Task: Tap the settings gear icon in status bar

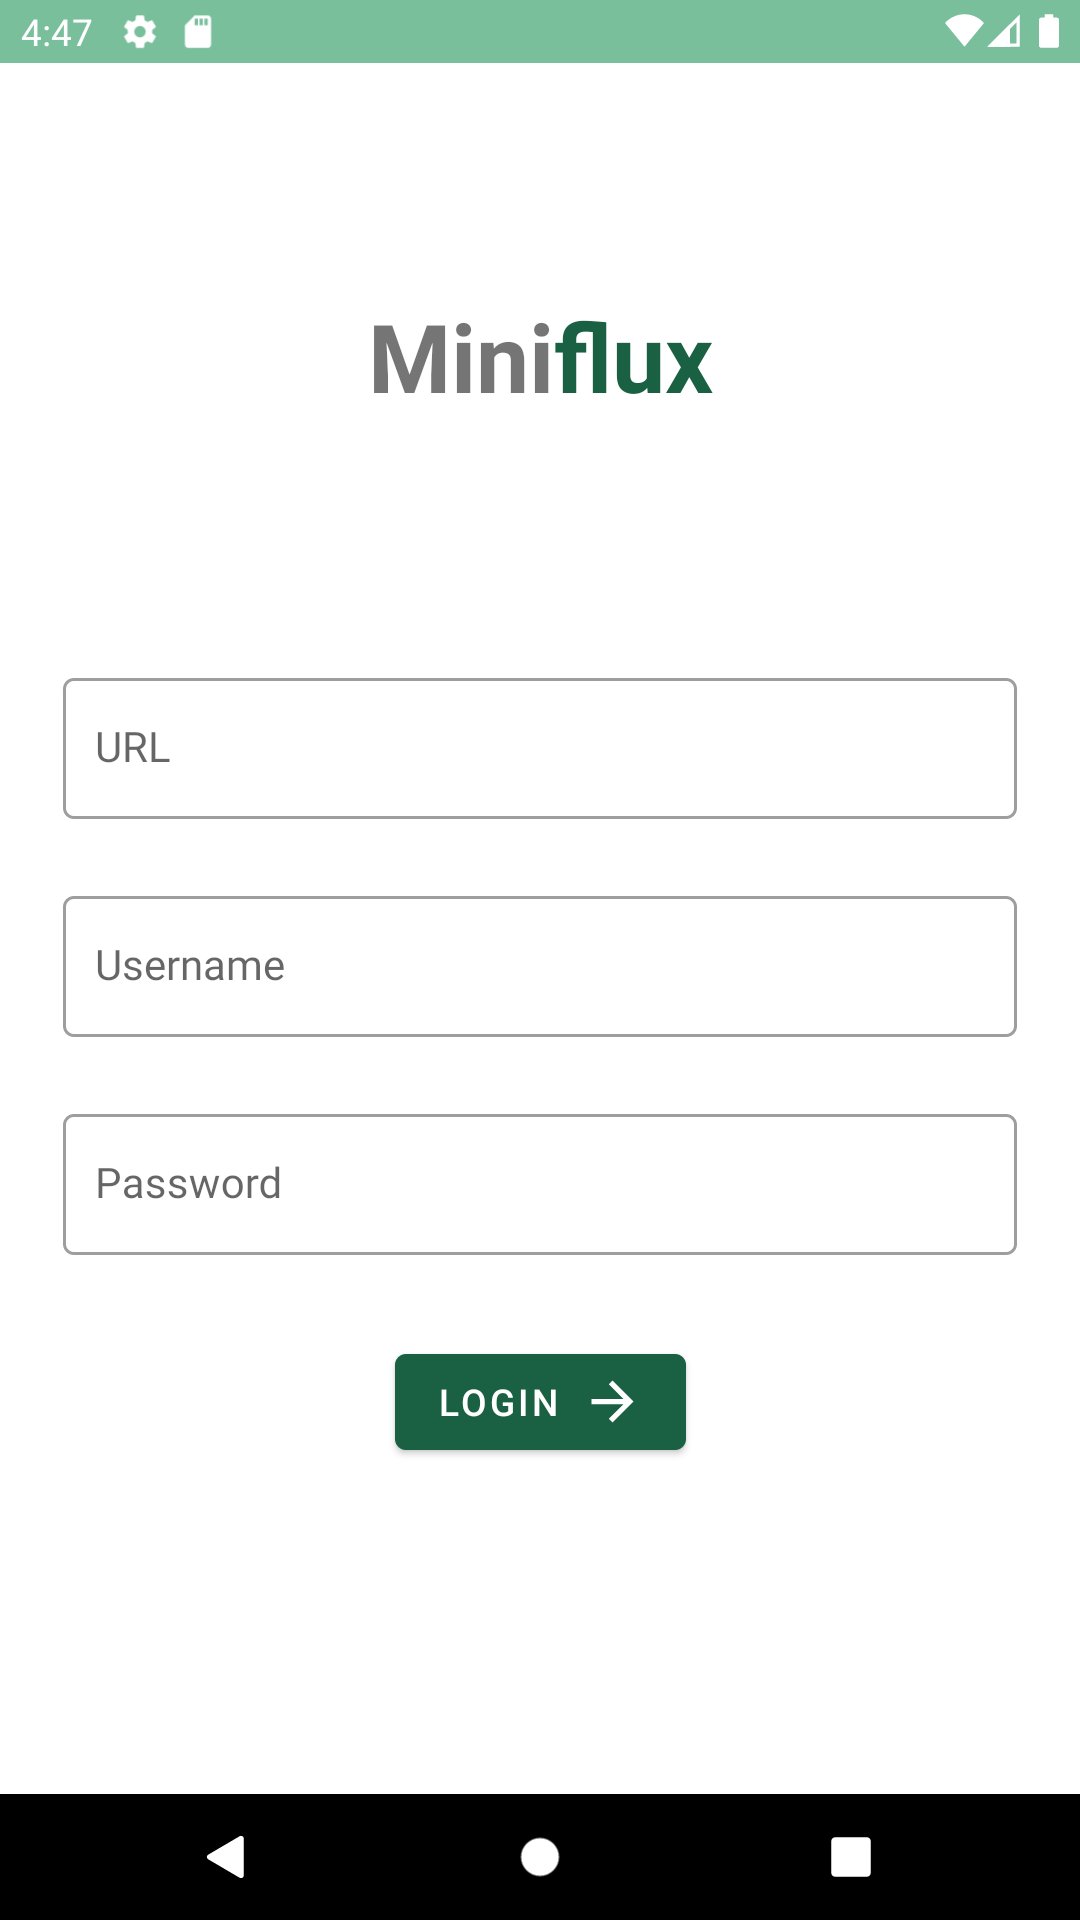Action: [x=140, y=33]
